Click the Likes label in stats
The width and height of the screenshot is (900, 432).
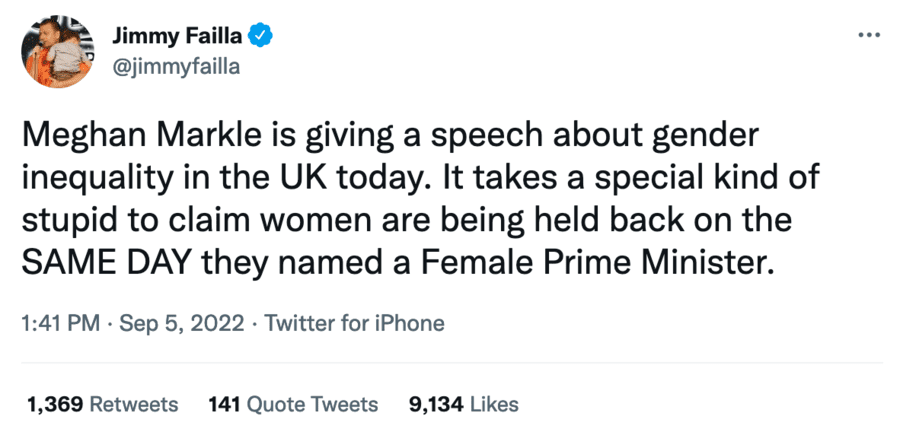[494, 404]
